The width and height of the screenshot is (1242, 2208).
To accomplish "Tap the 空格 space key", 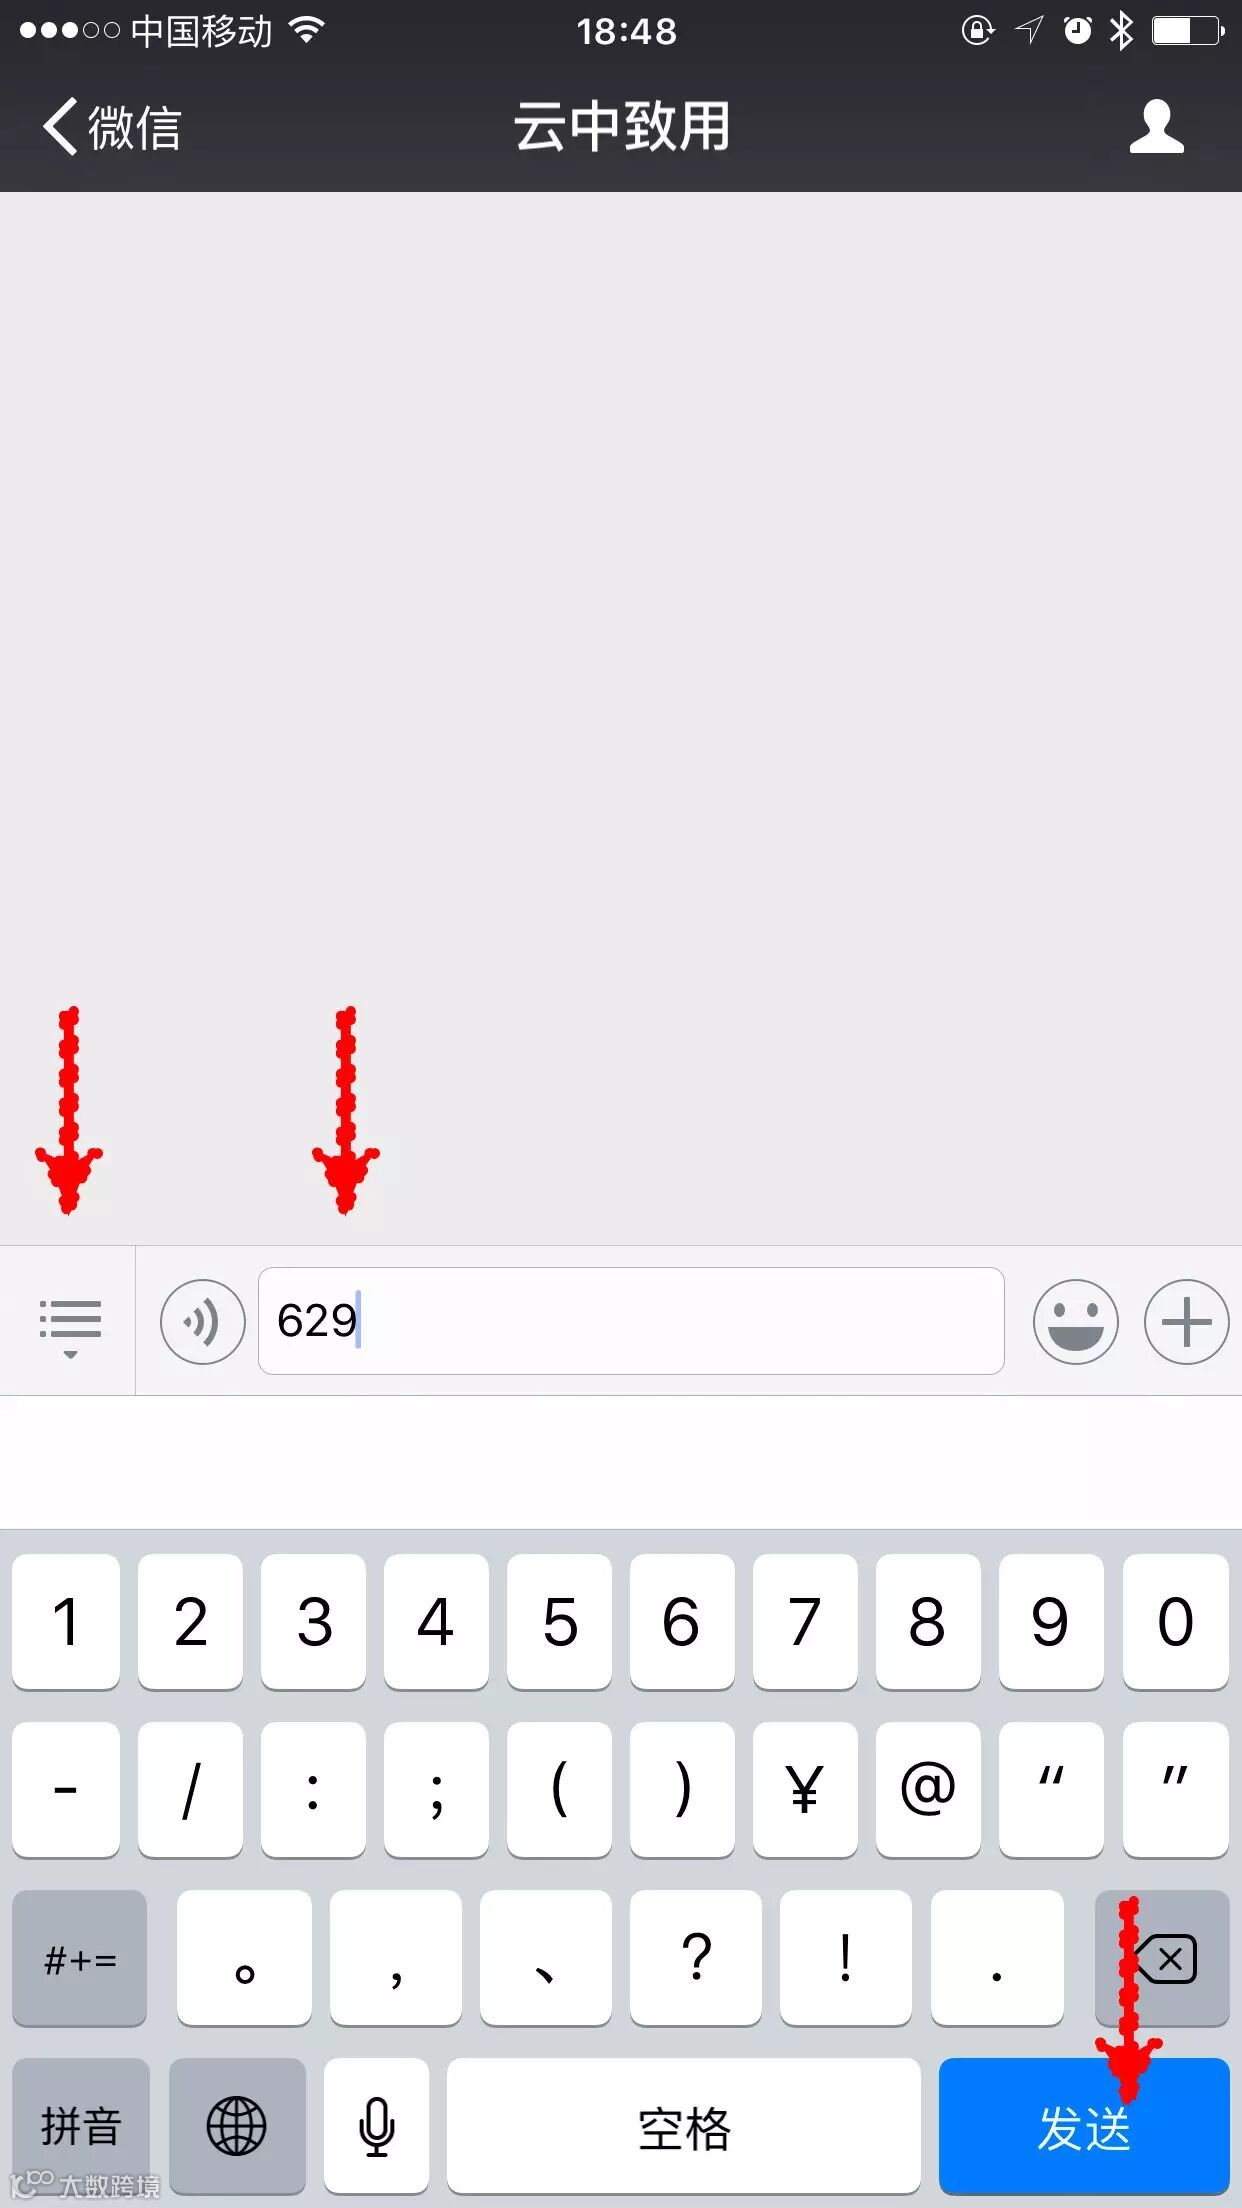I will pos(684,2124).
